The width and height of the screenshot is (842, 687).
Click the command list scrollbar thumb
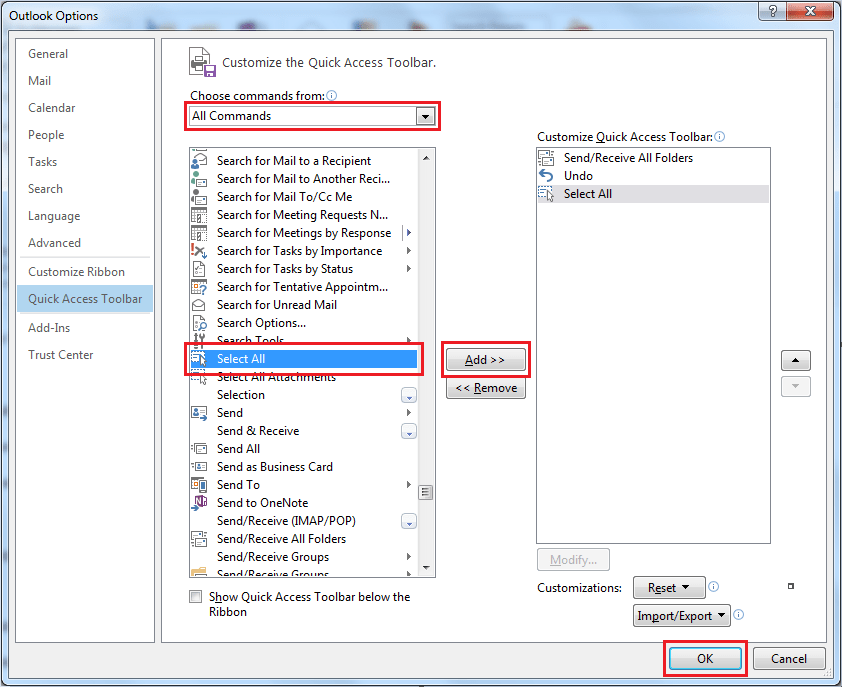click(x=425, y=492)
